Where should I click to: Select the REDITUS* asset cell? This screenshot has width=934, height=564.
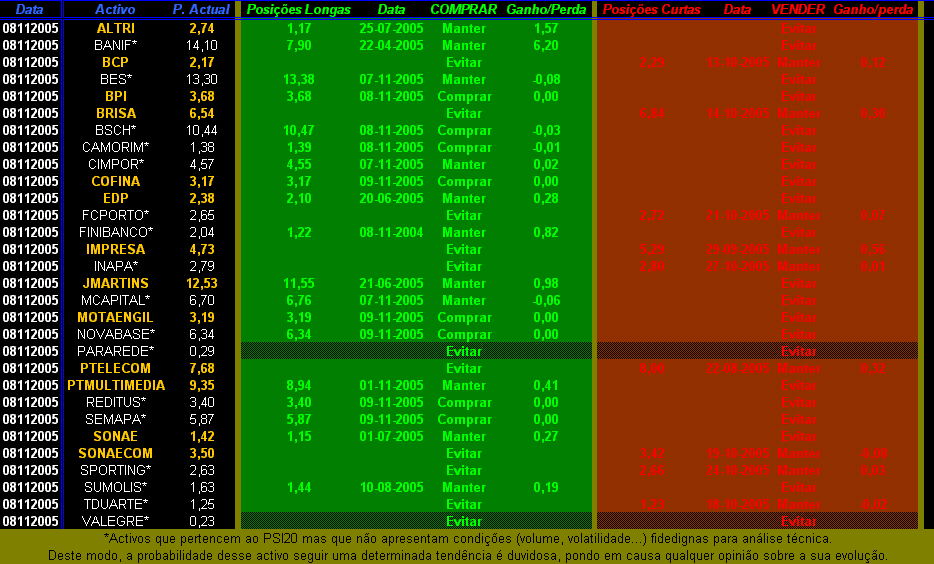point(116,402)
